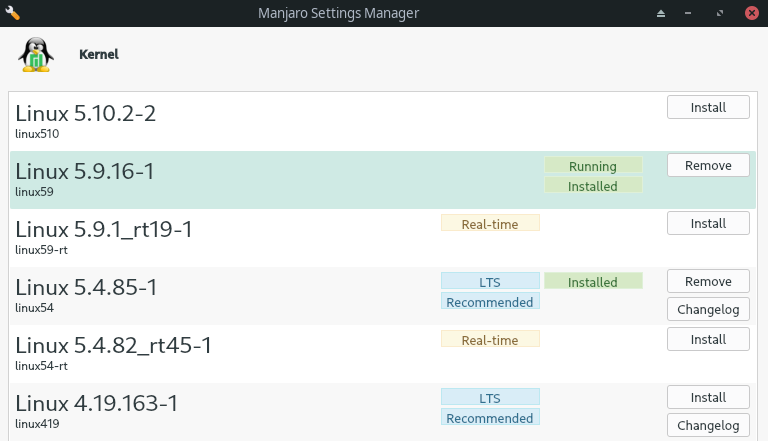Install Linux 4.19.163-1 kernel
768x441 pixels.
click(x=708, y=397)
